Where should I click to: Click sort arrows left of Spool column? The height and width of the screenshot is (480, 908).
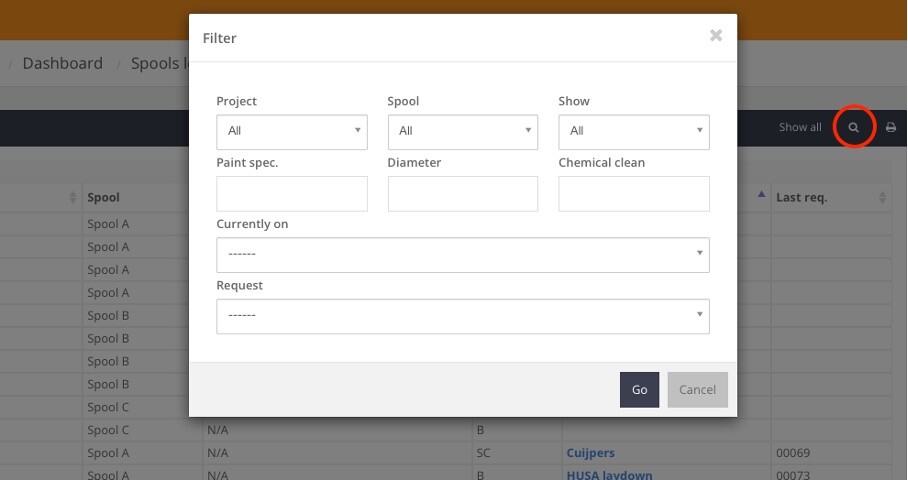[x=73, y=198]
